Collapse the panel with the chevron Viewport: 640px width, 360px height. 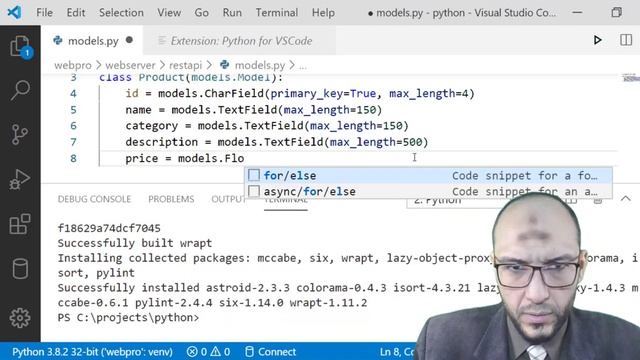click(x=625, y=199)
